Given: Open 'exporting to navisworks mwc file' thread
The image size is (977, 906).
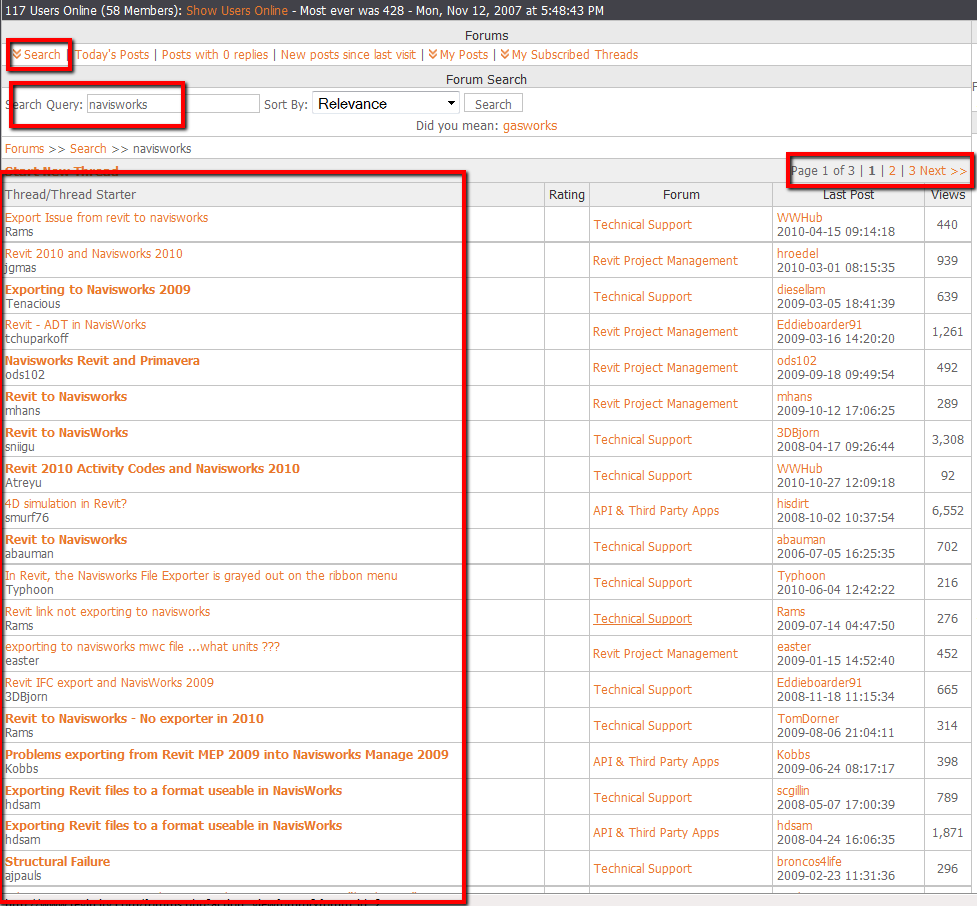Looking at the screenshot, I should 142,647.
